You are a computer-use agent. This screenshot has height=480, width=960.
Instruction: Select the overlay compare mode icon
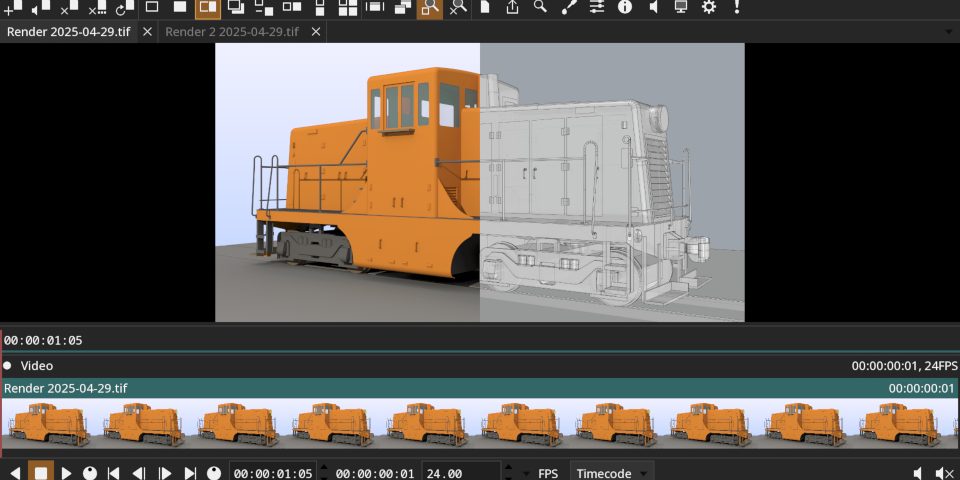pyautogui.click(x=236, y=8)
